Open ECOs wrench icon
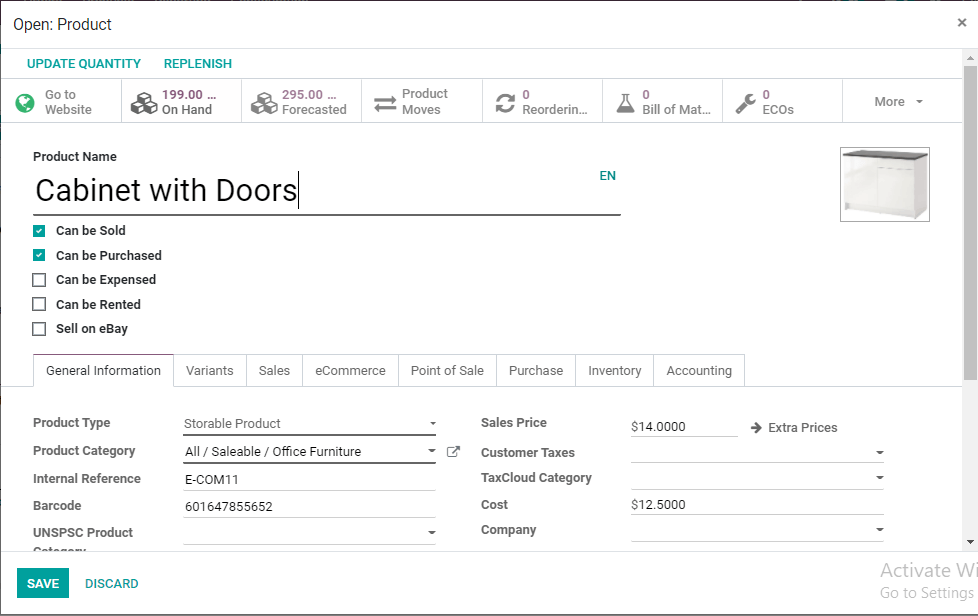Screen dimensions: 978x616 tap(745, 103)
